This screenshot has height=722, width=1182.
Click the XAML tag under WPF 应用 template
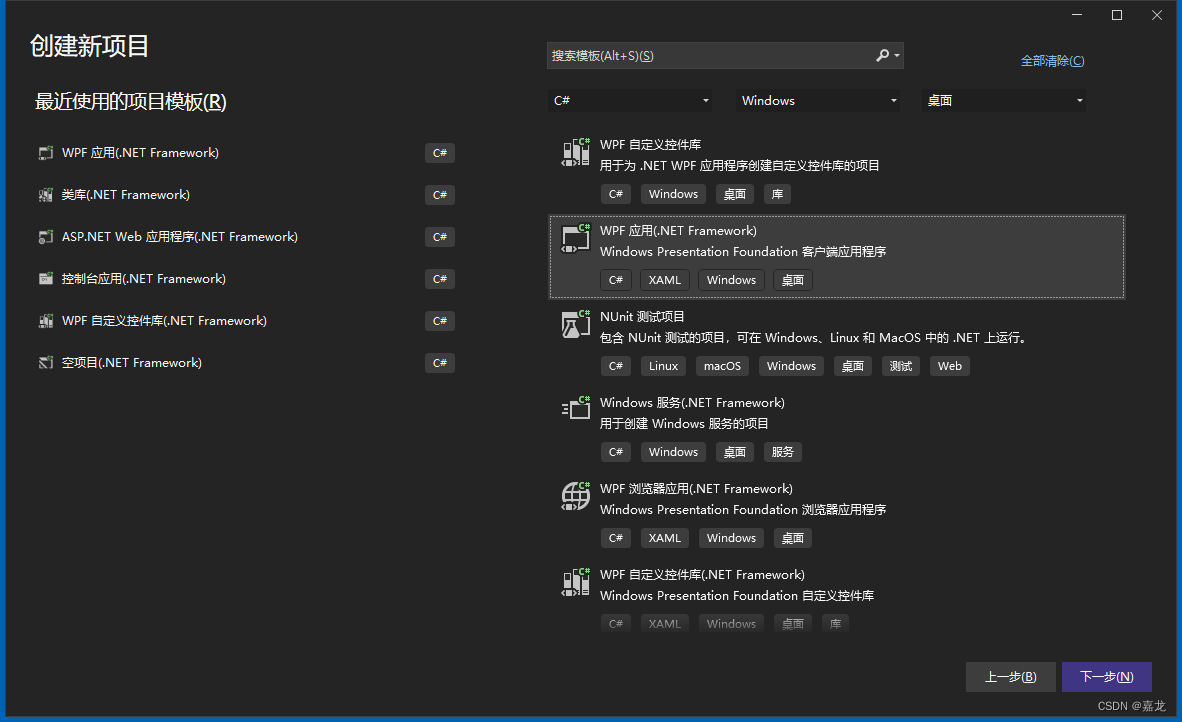(x=665, y=280)
